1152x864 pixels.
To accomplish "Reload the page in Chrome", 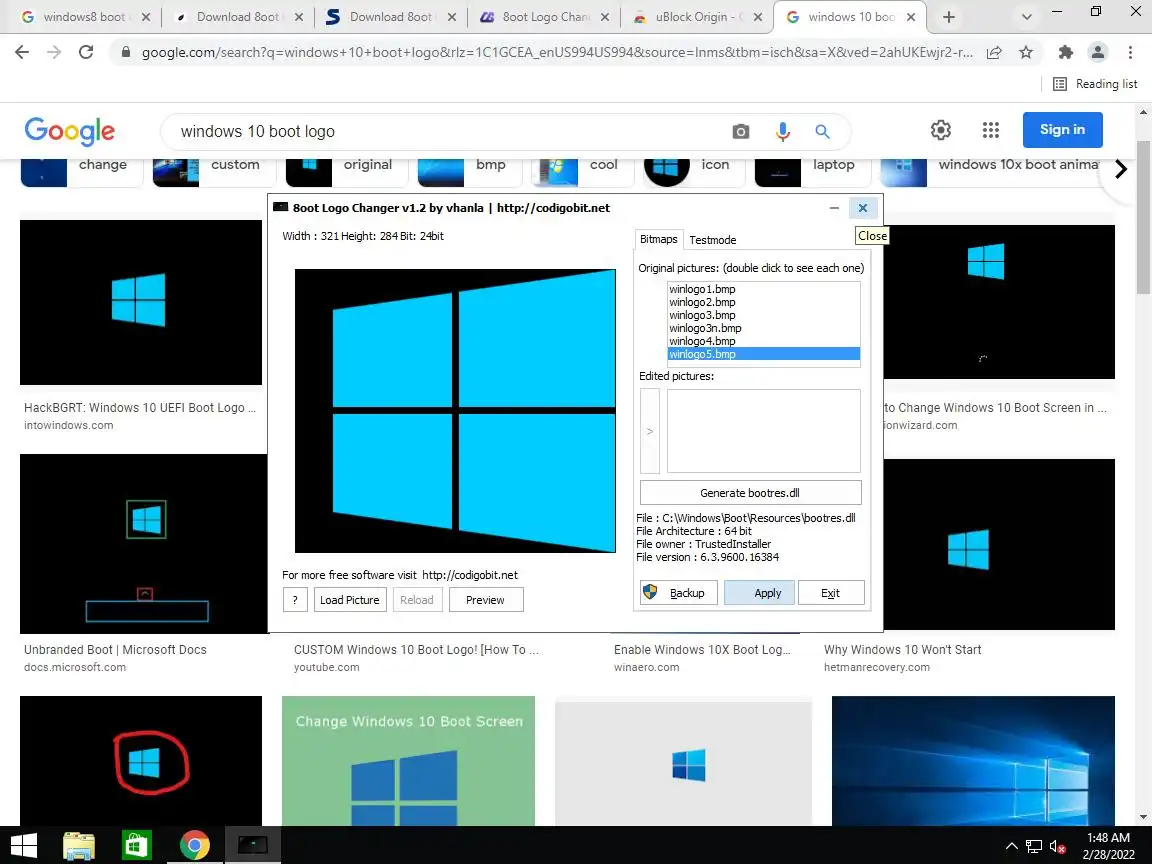I will tap(86, 52).
